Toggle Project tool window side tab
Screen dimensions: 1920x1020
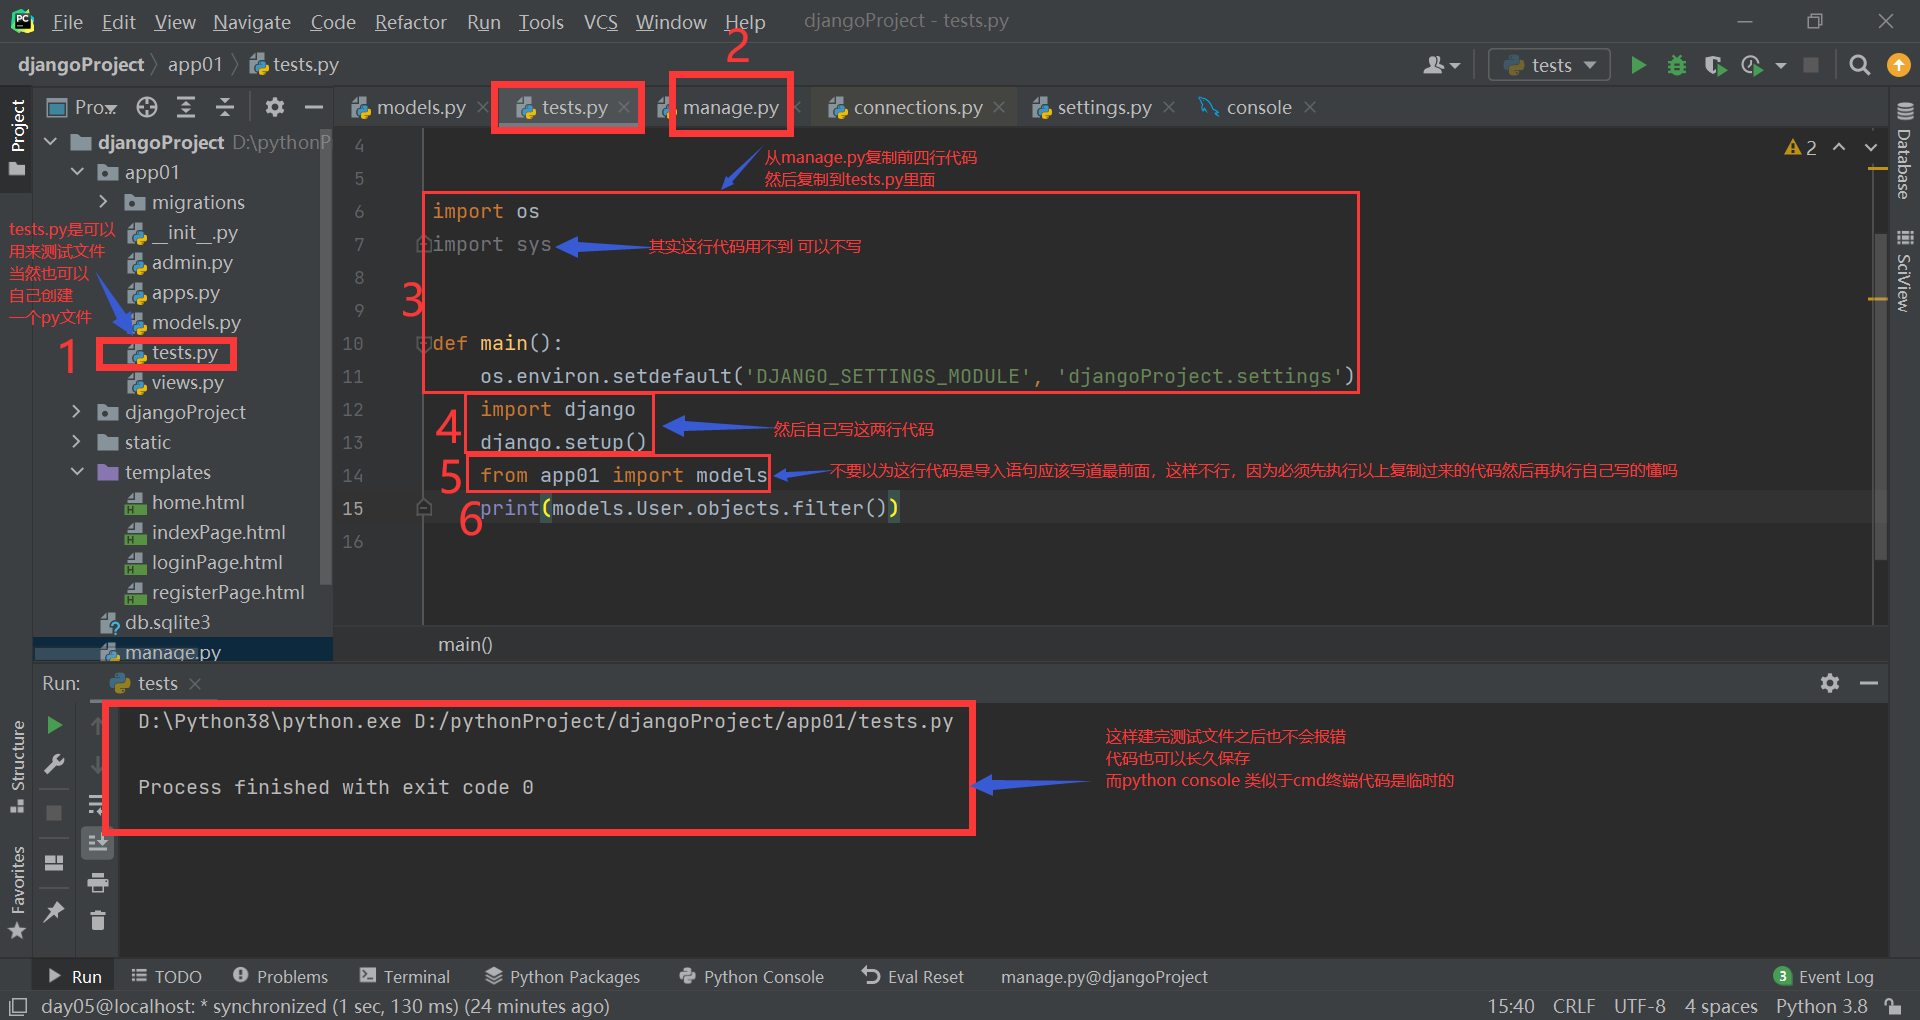(x=17, y=137)
